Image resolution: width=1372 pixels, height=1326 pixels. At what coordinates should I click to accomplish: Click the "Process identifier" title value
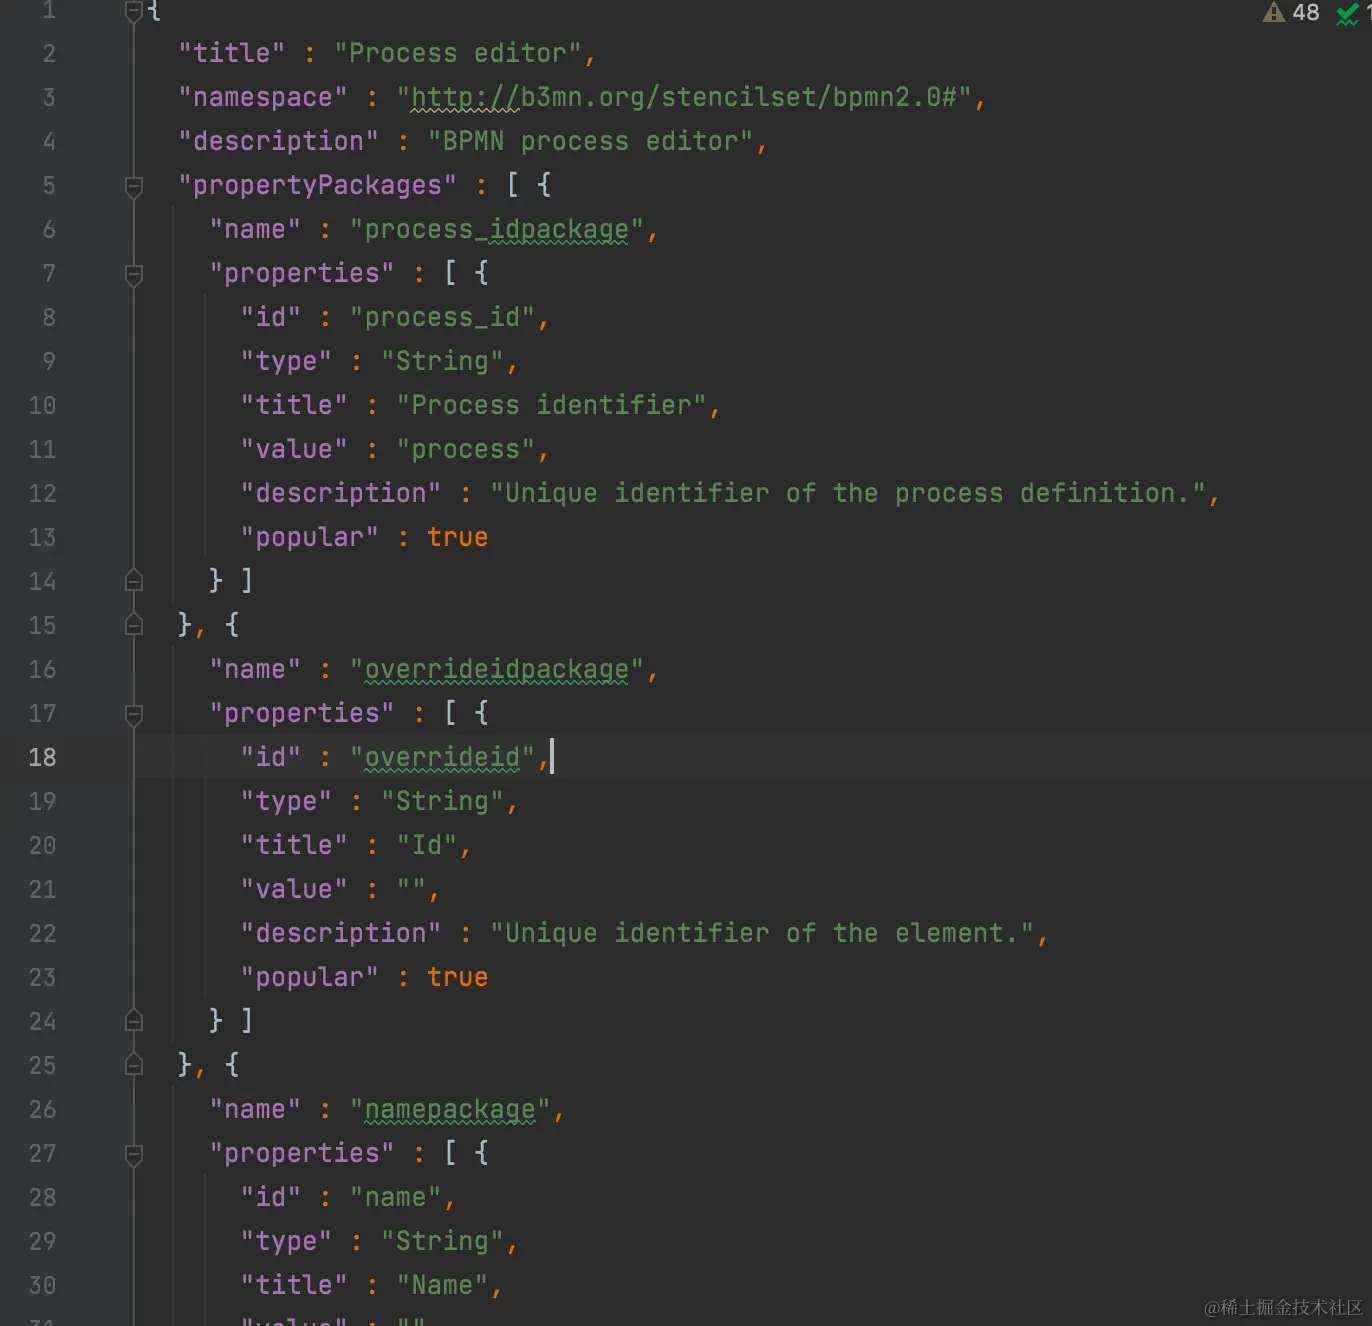point(551,405)
